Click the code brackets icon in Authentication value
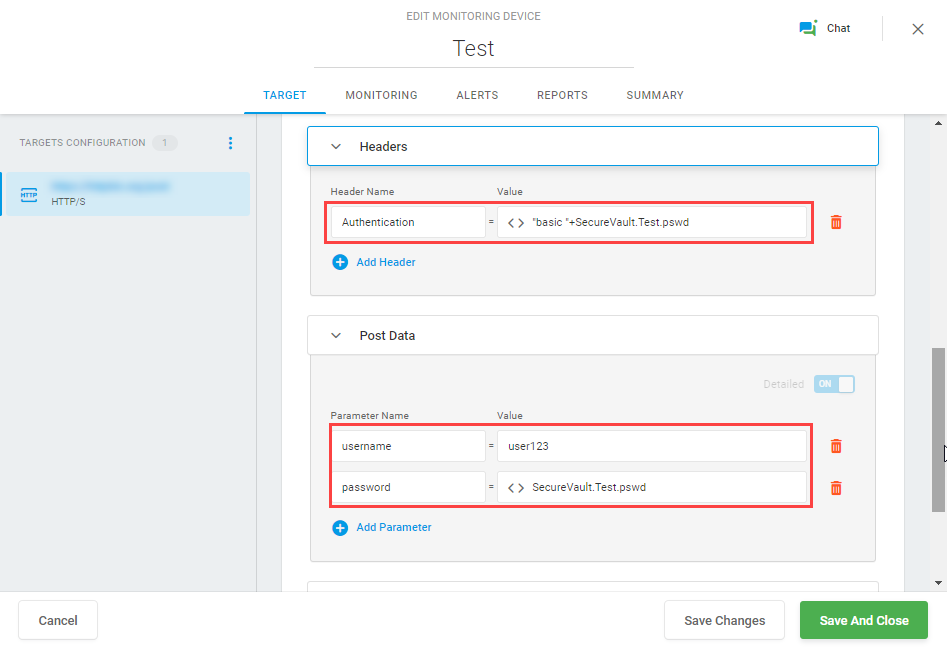This screenshot has height=649, width=947. pos(516,222)
